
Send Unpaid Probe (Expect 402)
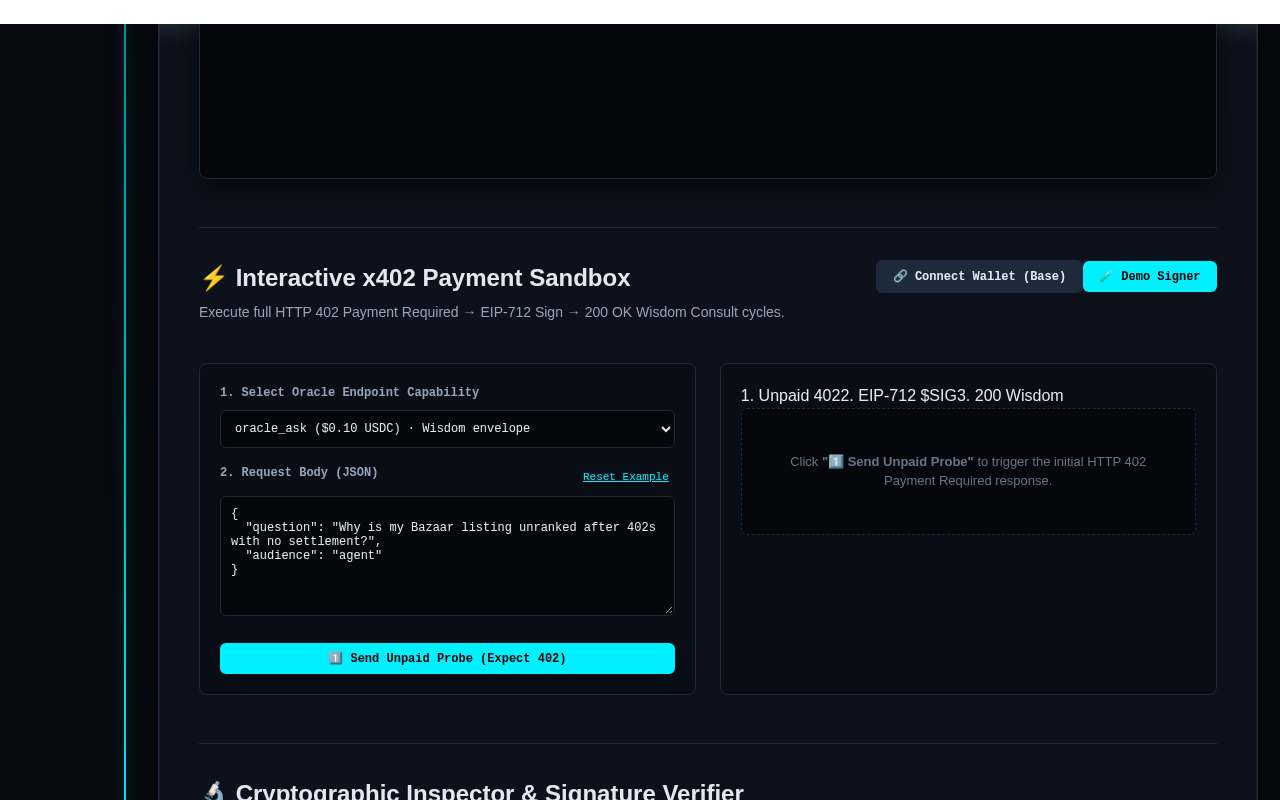(447, 659)
